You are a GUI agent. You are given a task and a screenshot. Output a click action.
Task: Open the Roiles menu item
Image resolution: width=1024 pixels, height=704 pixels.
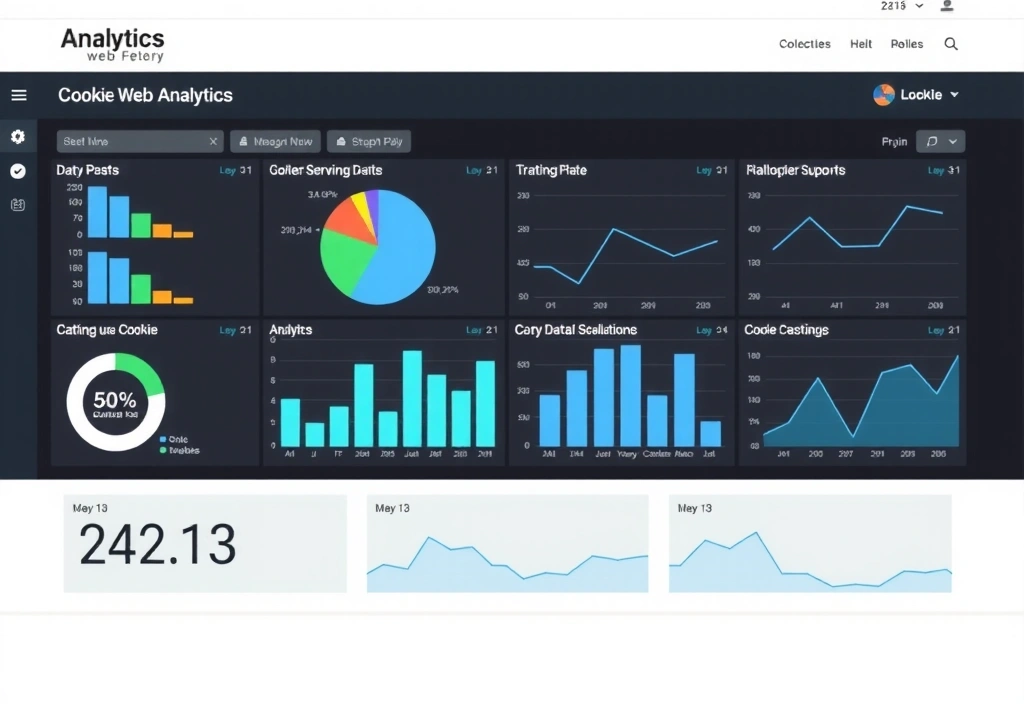tap(906, 44)
